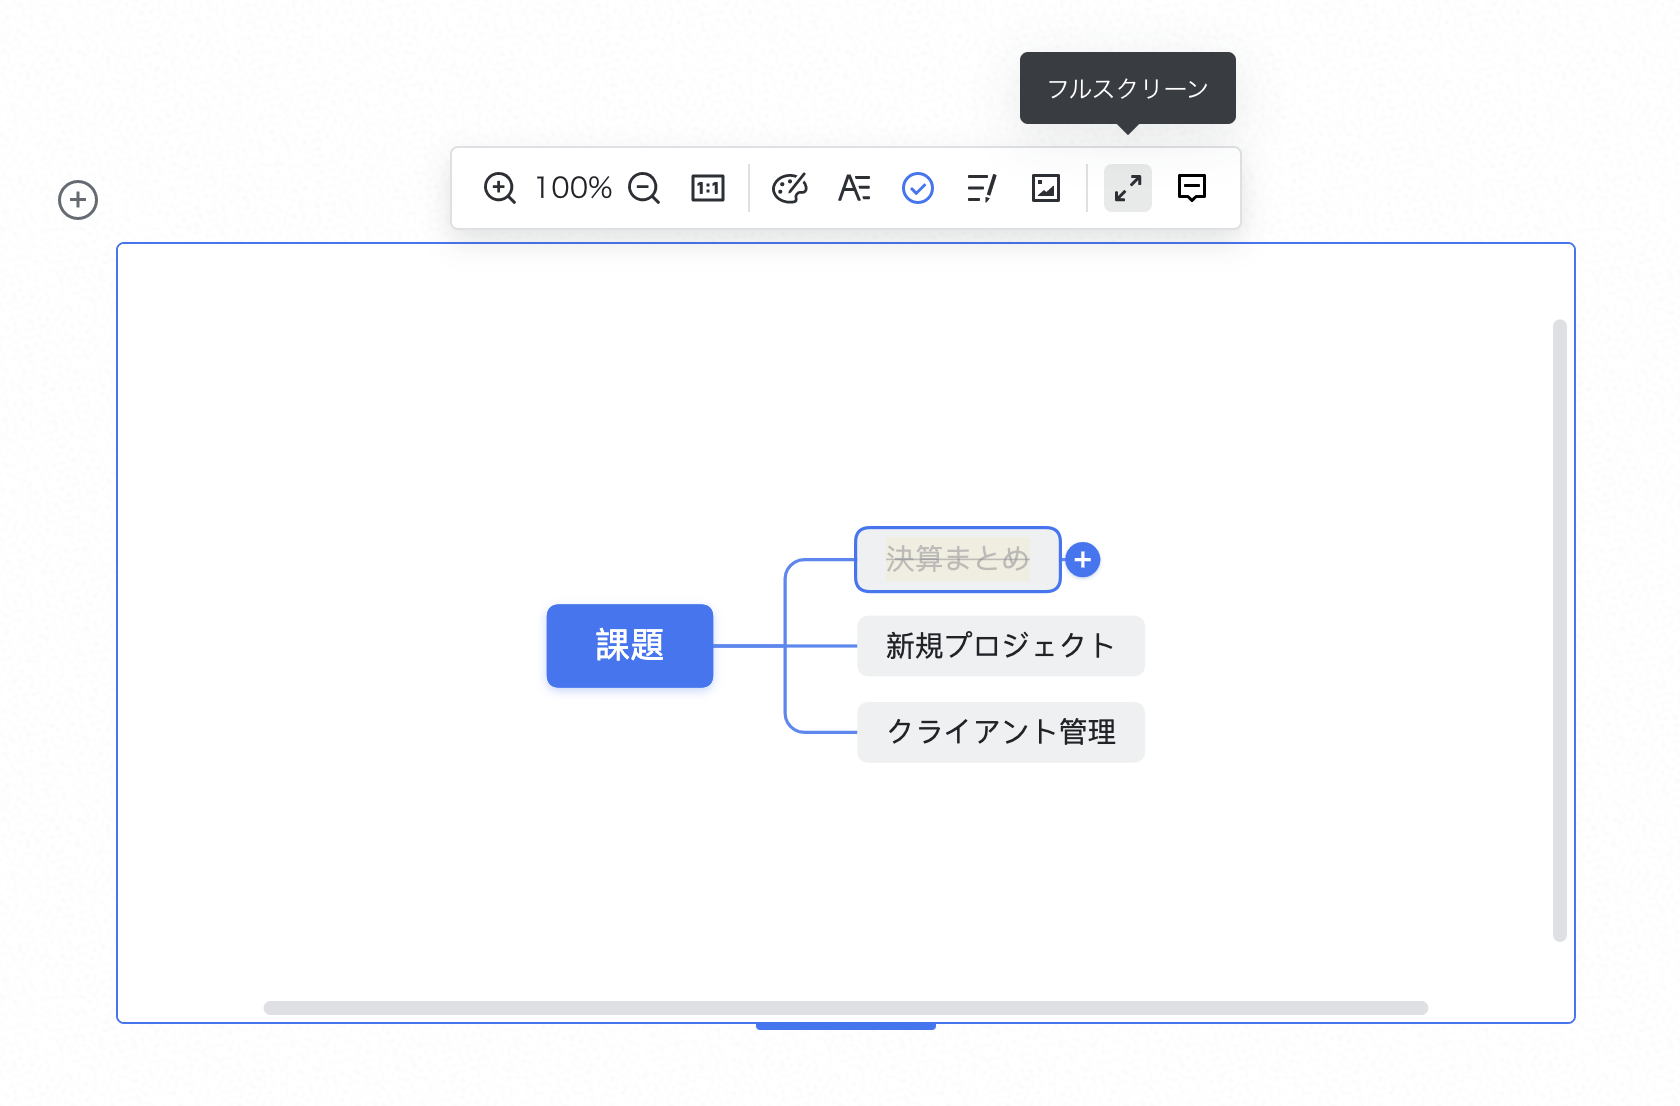Click the insert image icon
This screenshot has height=1106, width=1680.
(x=1045, y=188)
